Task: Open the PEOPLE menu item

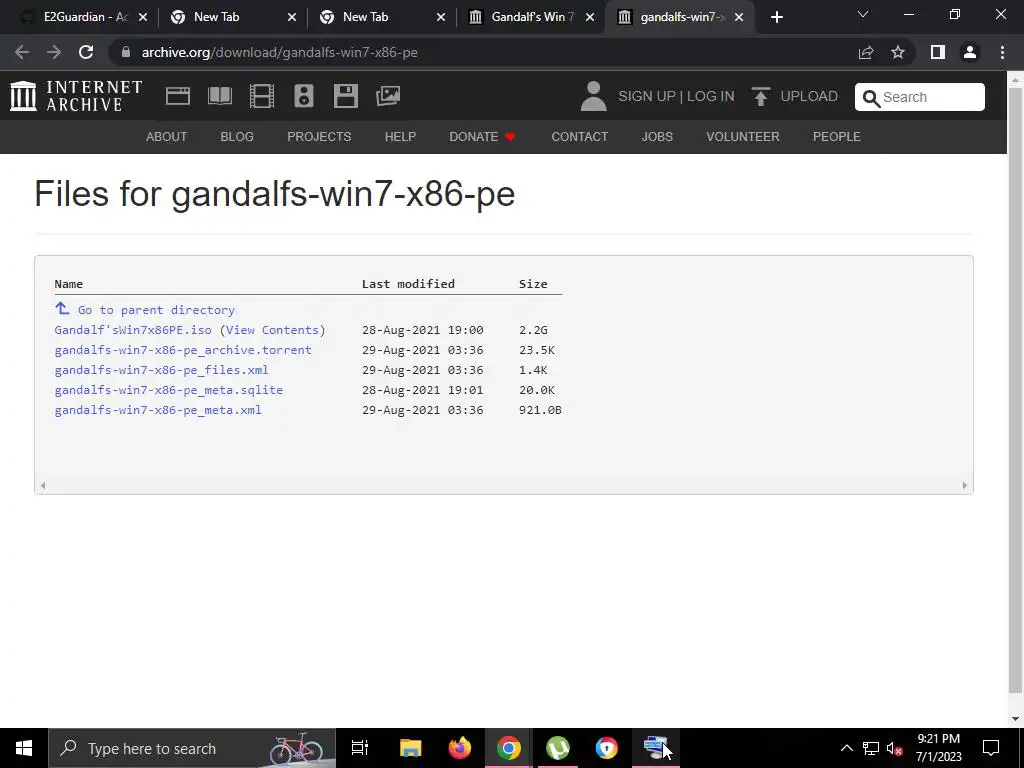Action: coord(837,136)
